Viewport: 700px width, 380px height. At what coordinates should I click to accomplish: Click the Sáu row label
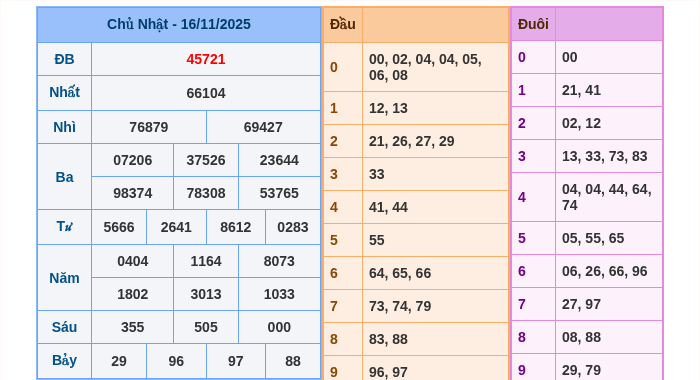pos(64,327)
